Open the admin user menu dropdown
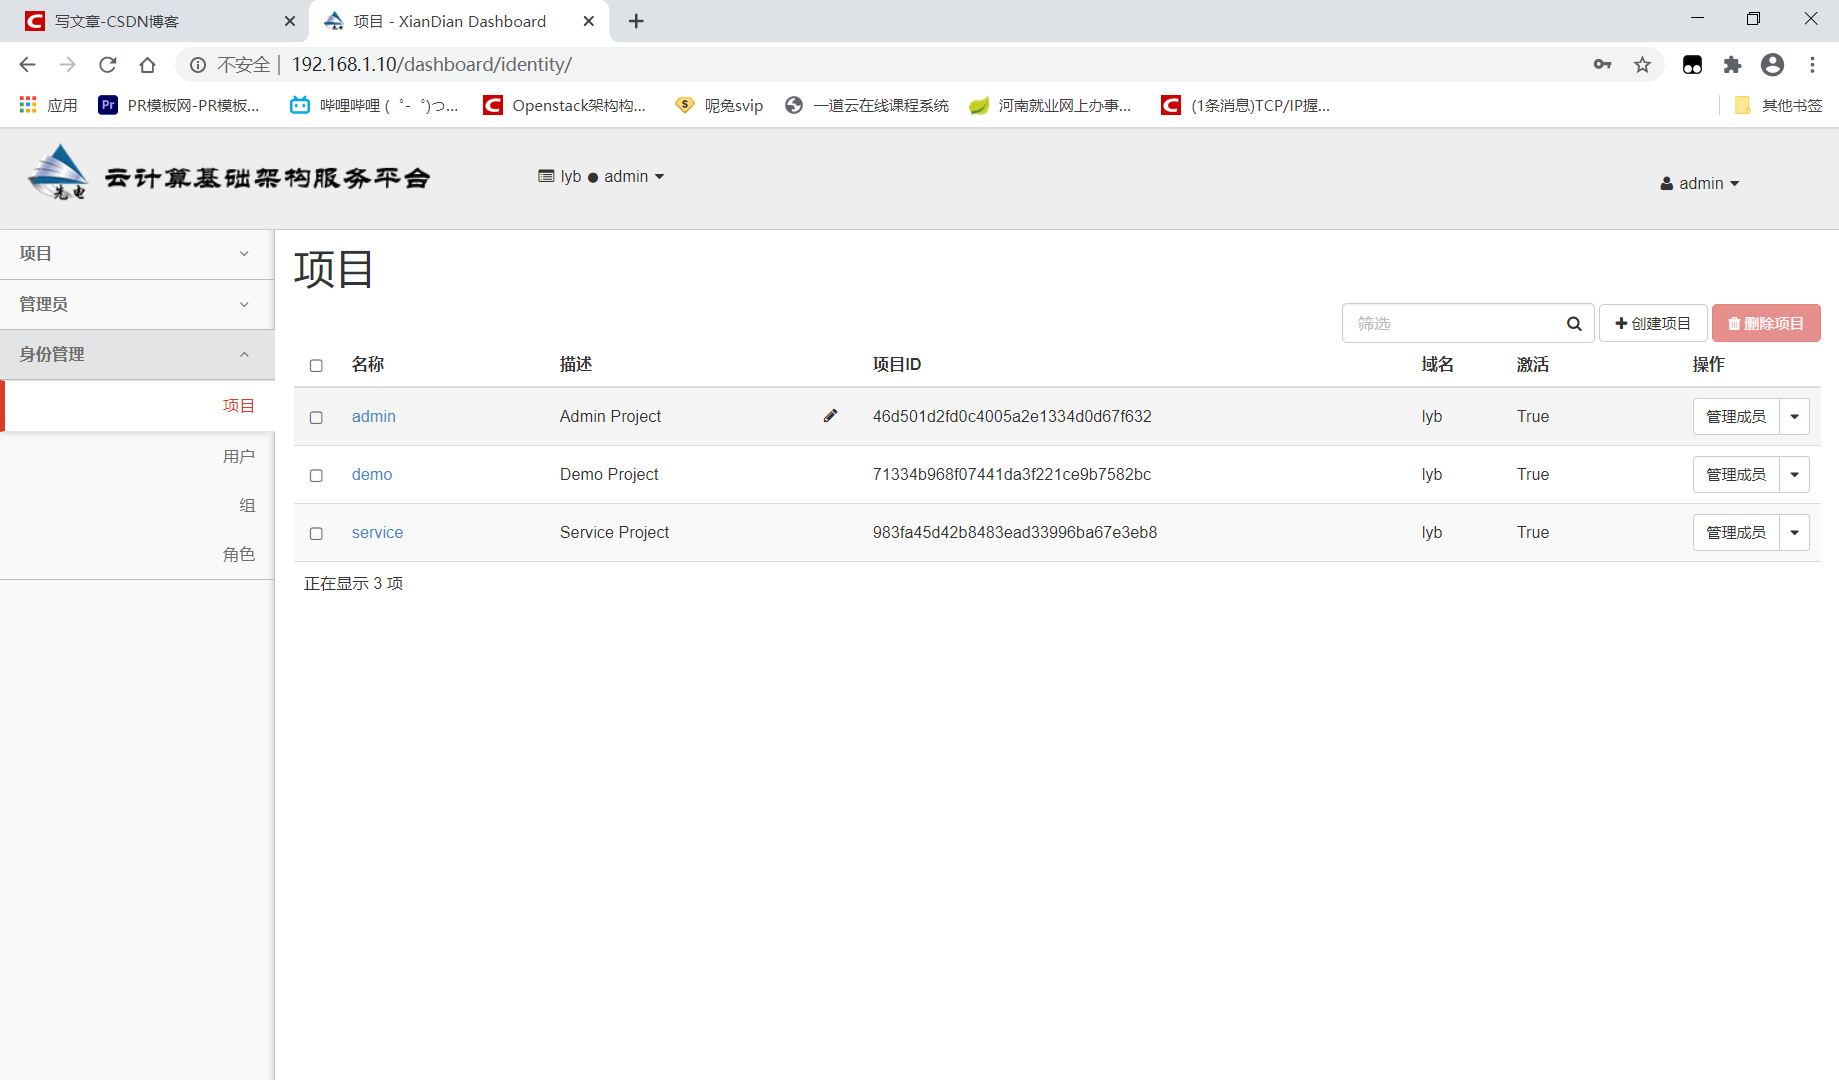 click(1699, 184)
